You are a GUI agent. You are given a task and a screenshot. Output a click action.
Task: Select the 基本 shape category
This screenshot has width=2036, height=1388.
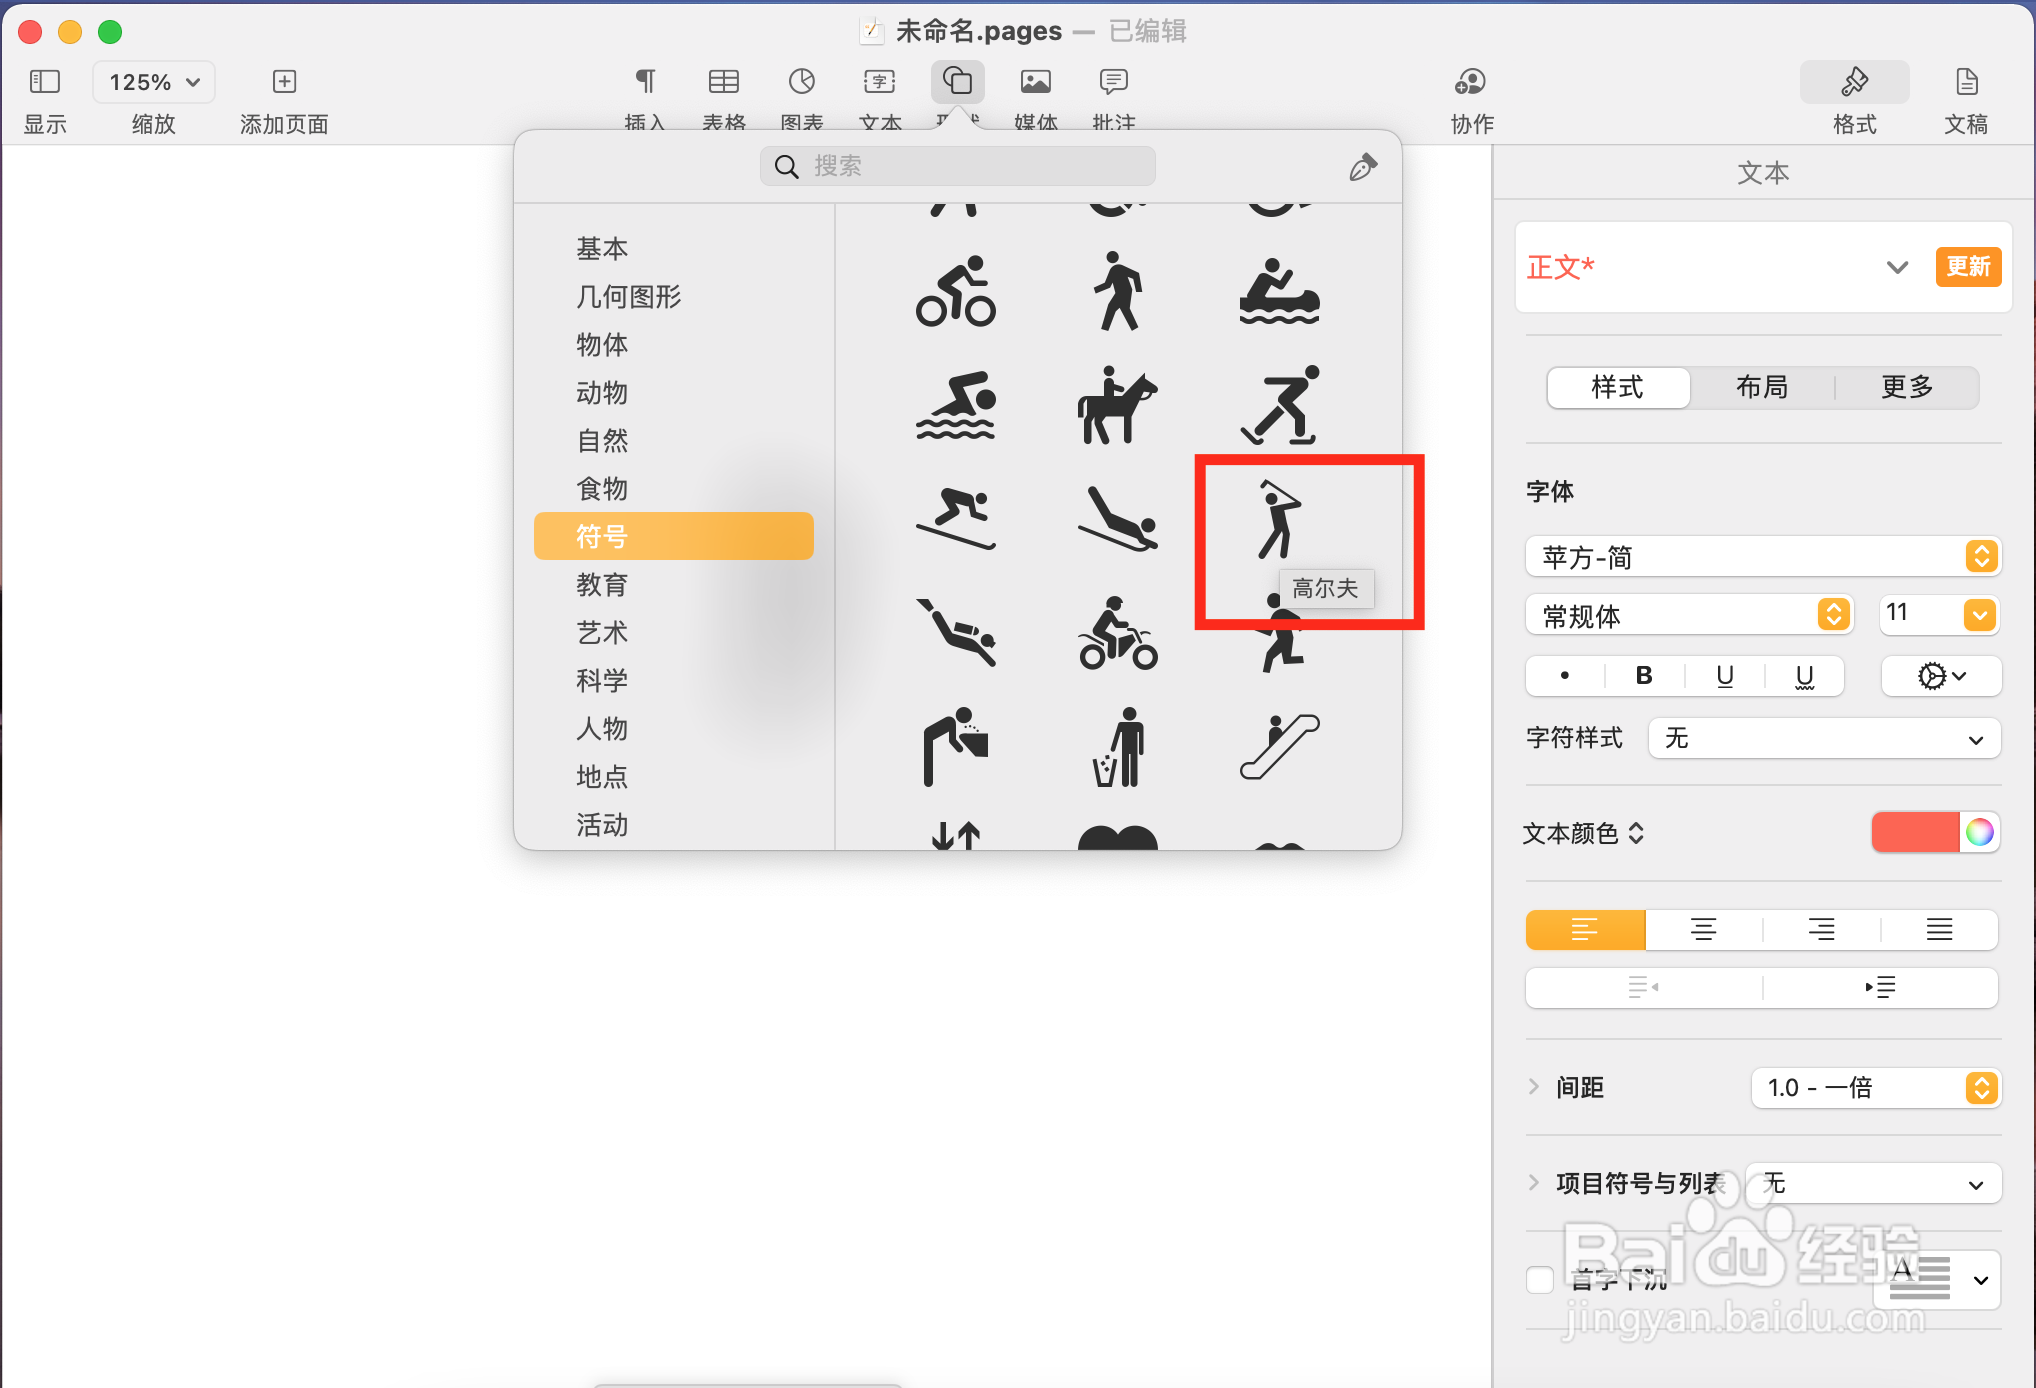click(x=602, y=248)
